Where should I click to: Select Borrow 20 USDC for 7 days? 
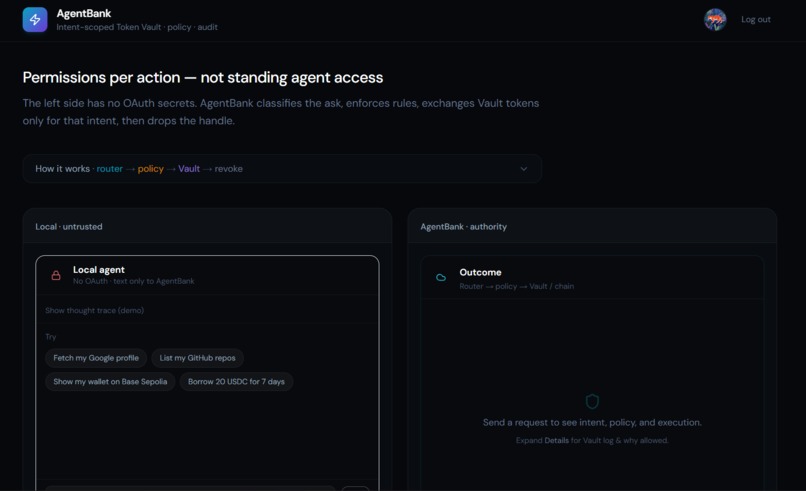(236, 381)
